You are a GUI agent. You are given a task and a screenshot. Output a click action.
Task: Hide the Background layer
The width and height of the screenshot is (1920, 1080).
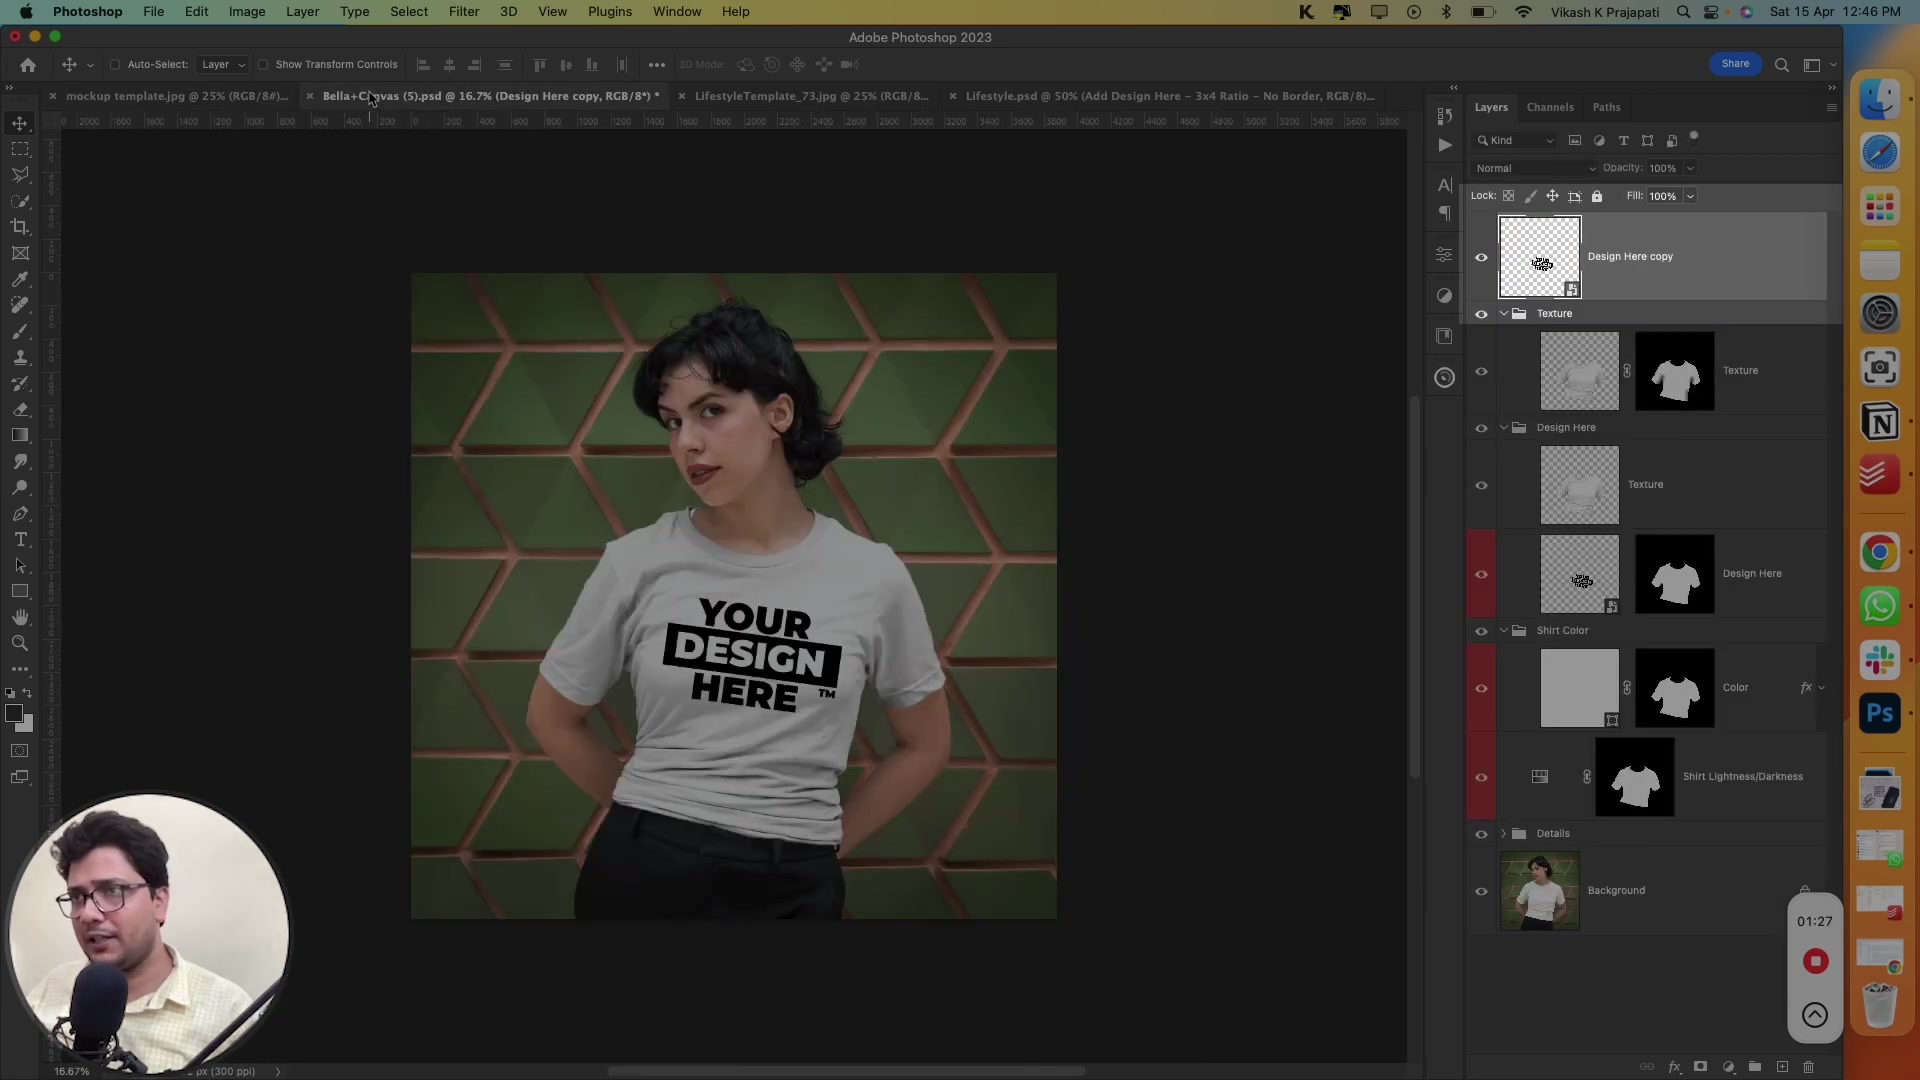[x=1482, y=891]
